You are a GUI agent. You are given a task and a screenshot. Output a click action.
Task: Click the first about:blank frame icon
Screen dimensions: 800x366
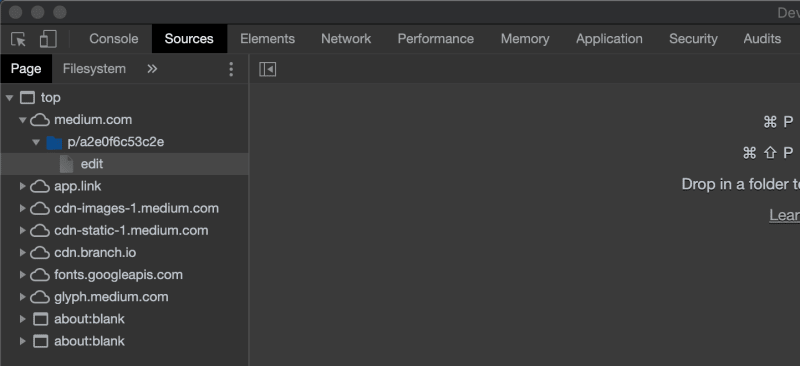coord(40,320)
